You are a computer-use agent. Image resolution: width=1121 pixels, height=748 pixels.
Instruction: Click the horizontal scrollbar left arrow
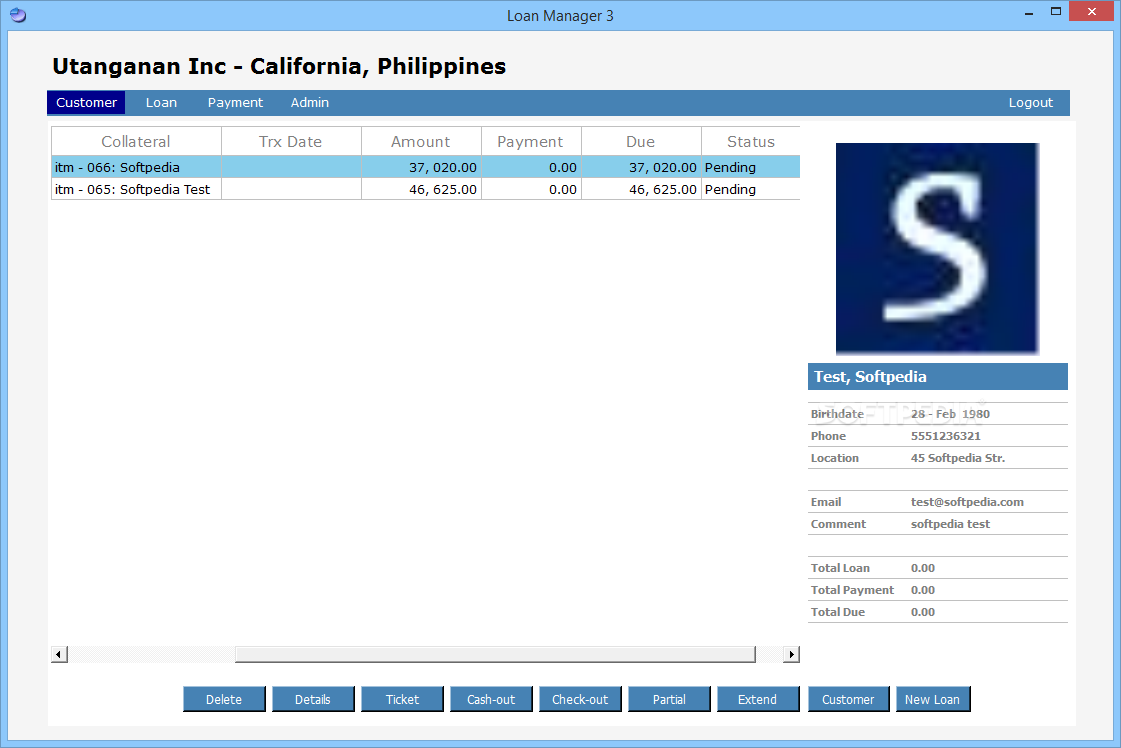pyautogui.click(x=59, y=654)
